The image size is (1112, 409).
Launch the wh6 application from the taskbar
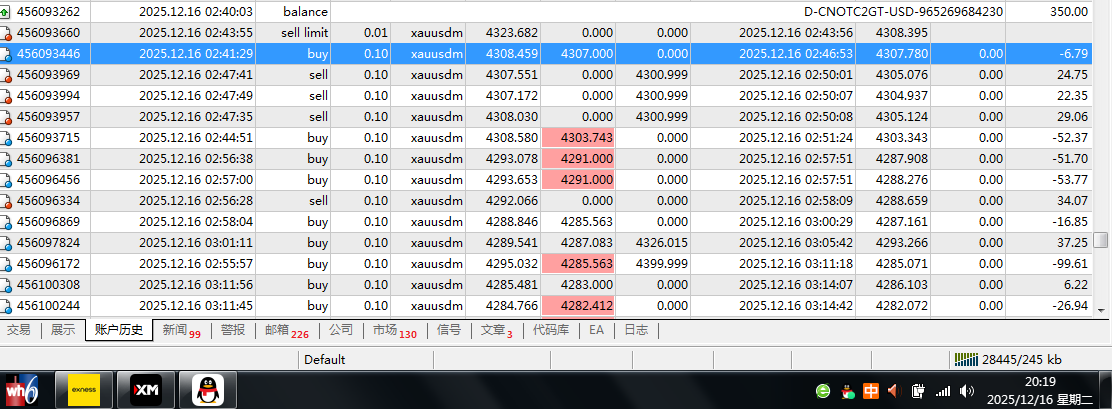point(21,389)
